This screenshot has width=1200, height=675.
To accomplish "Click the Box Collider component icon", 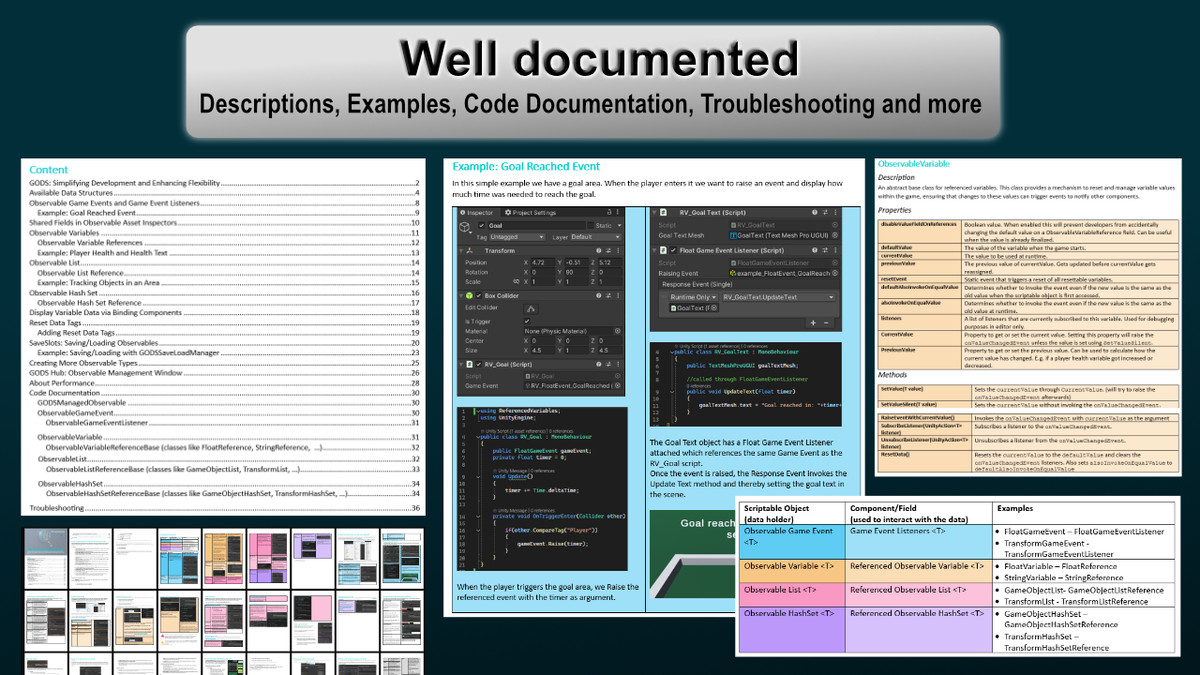I will click(x=470, y=296).
